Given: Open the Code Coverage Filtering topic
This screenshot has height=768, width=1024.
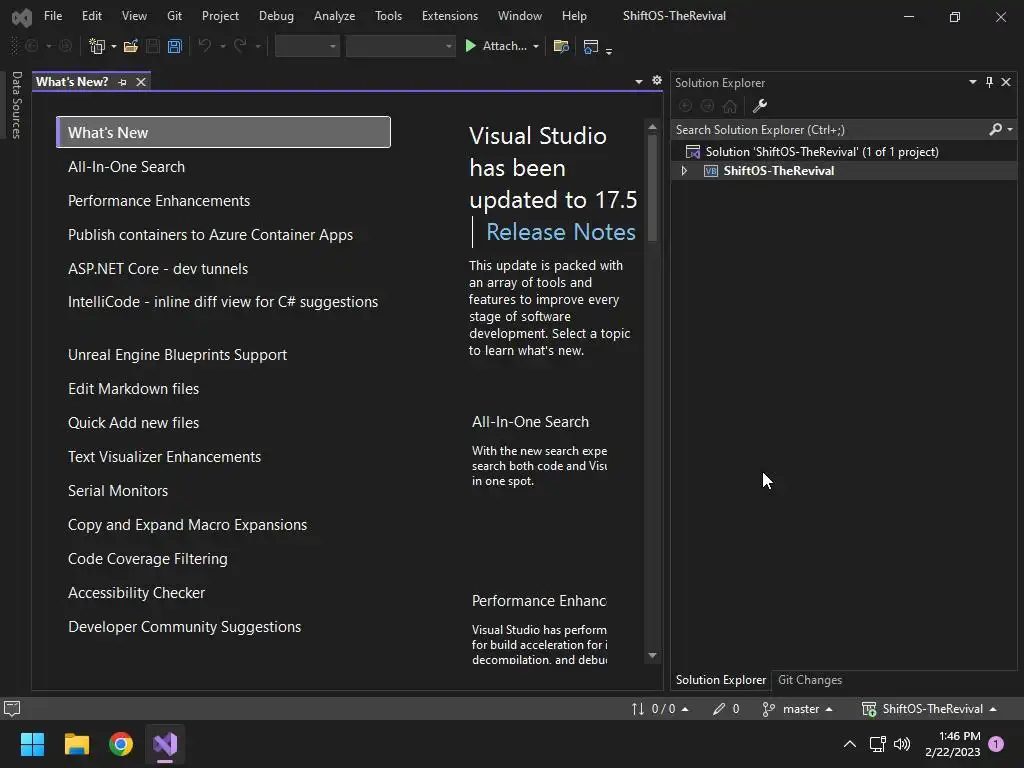Looking at the screenshot, I should click(x=148, y=558).
